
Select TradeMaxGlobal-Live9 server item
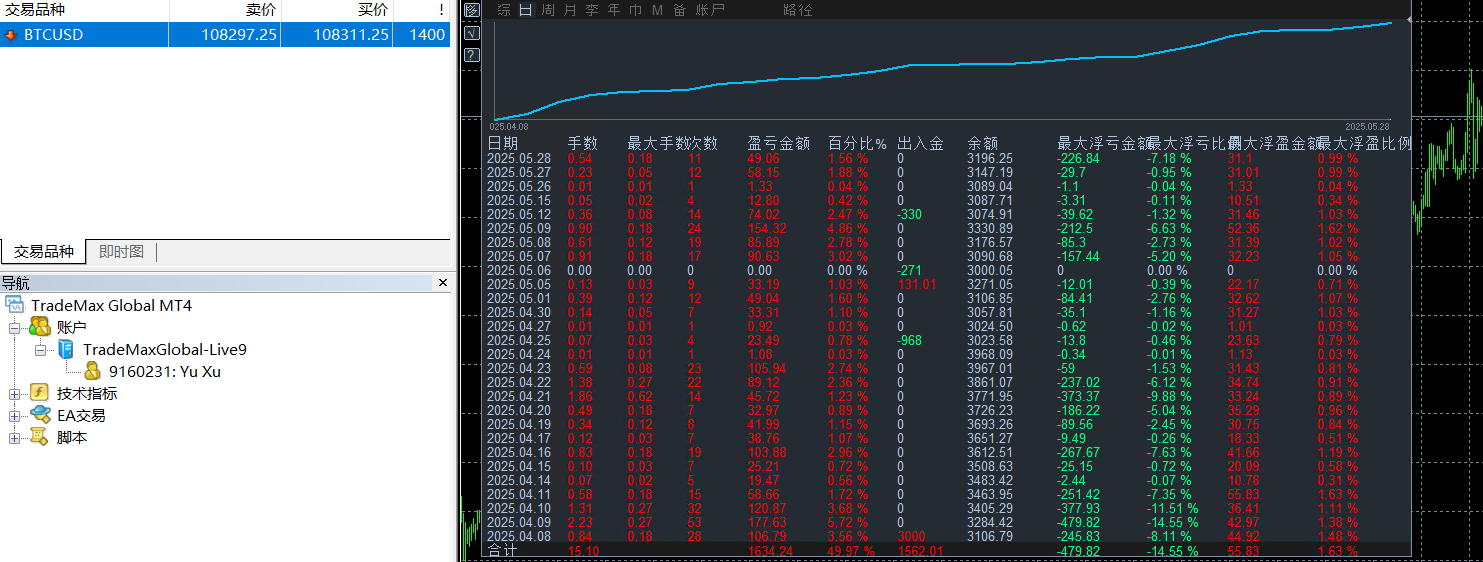[x=165, y=349]
